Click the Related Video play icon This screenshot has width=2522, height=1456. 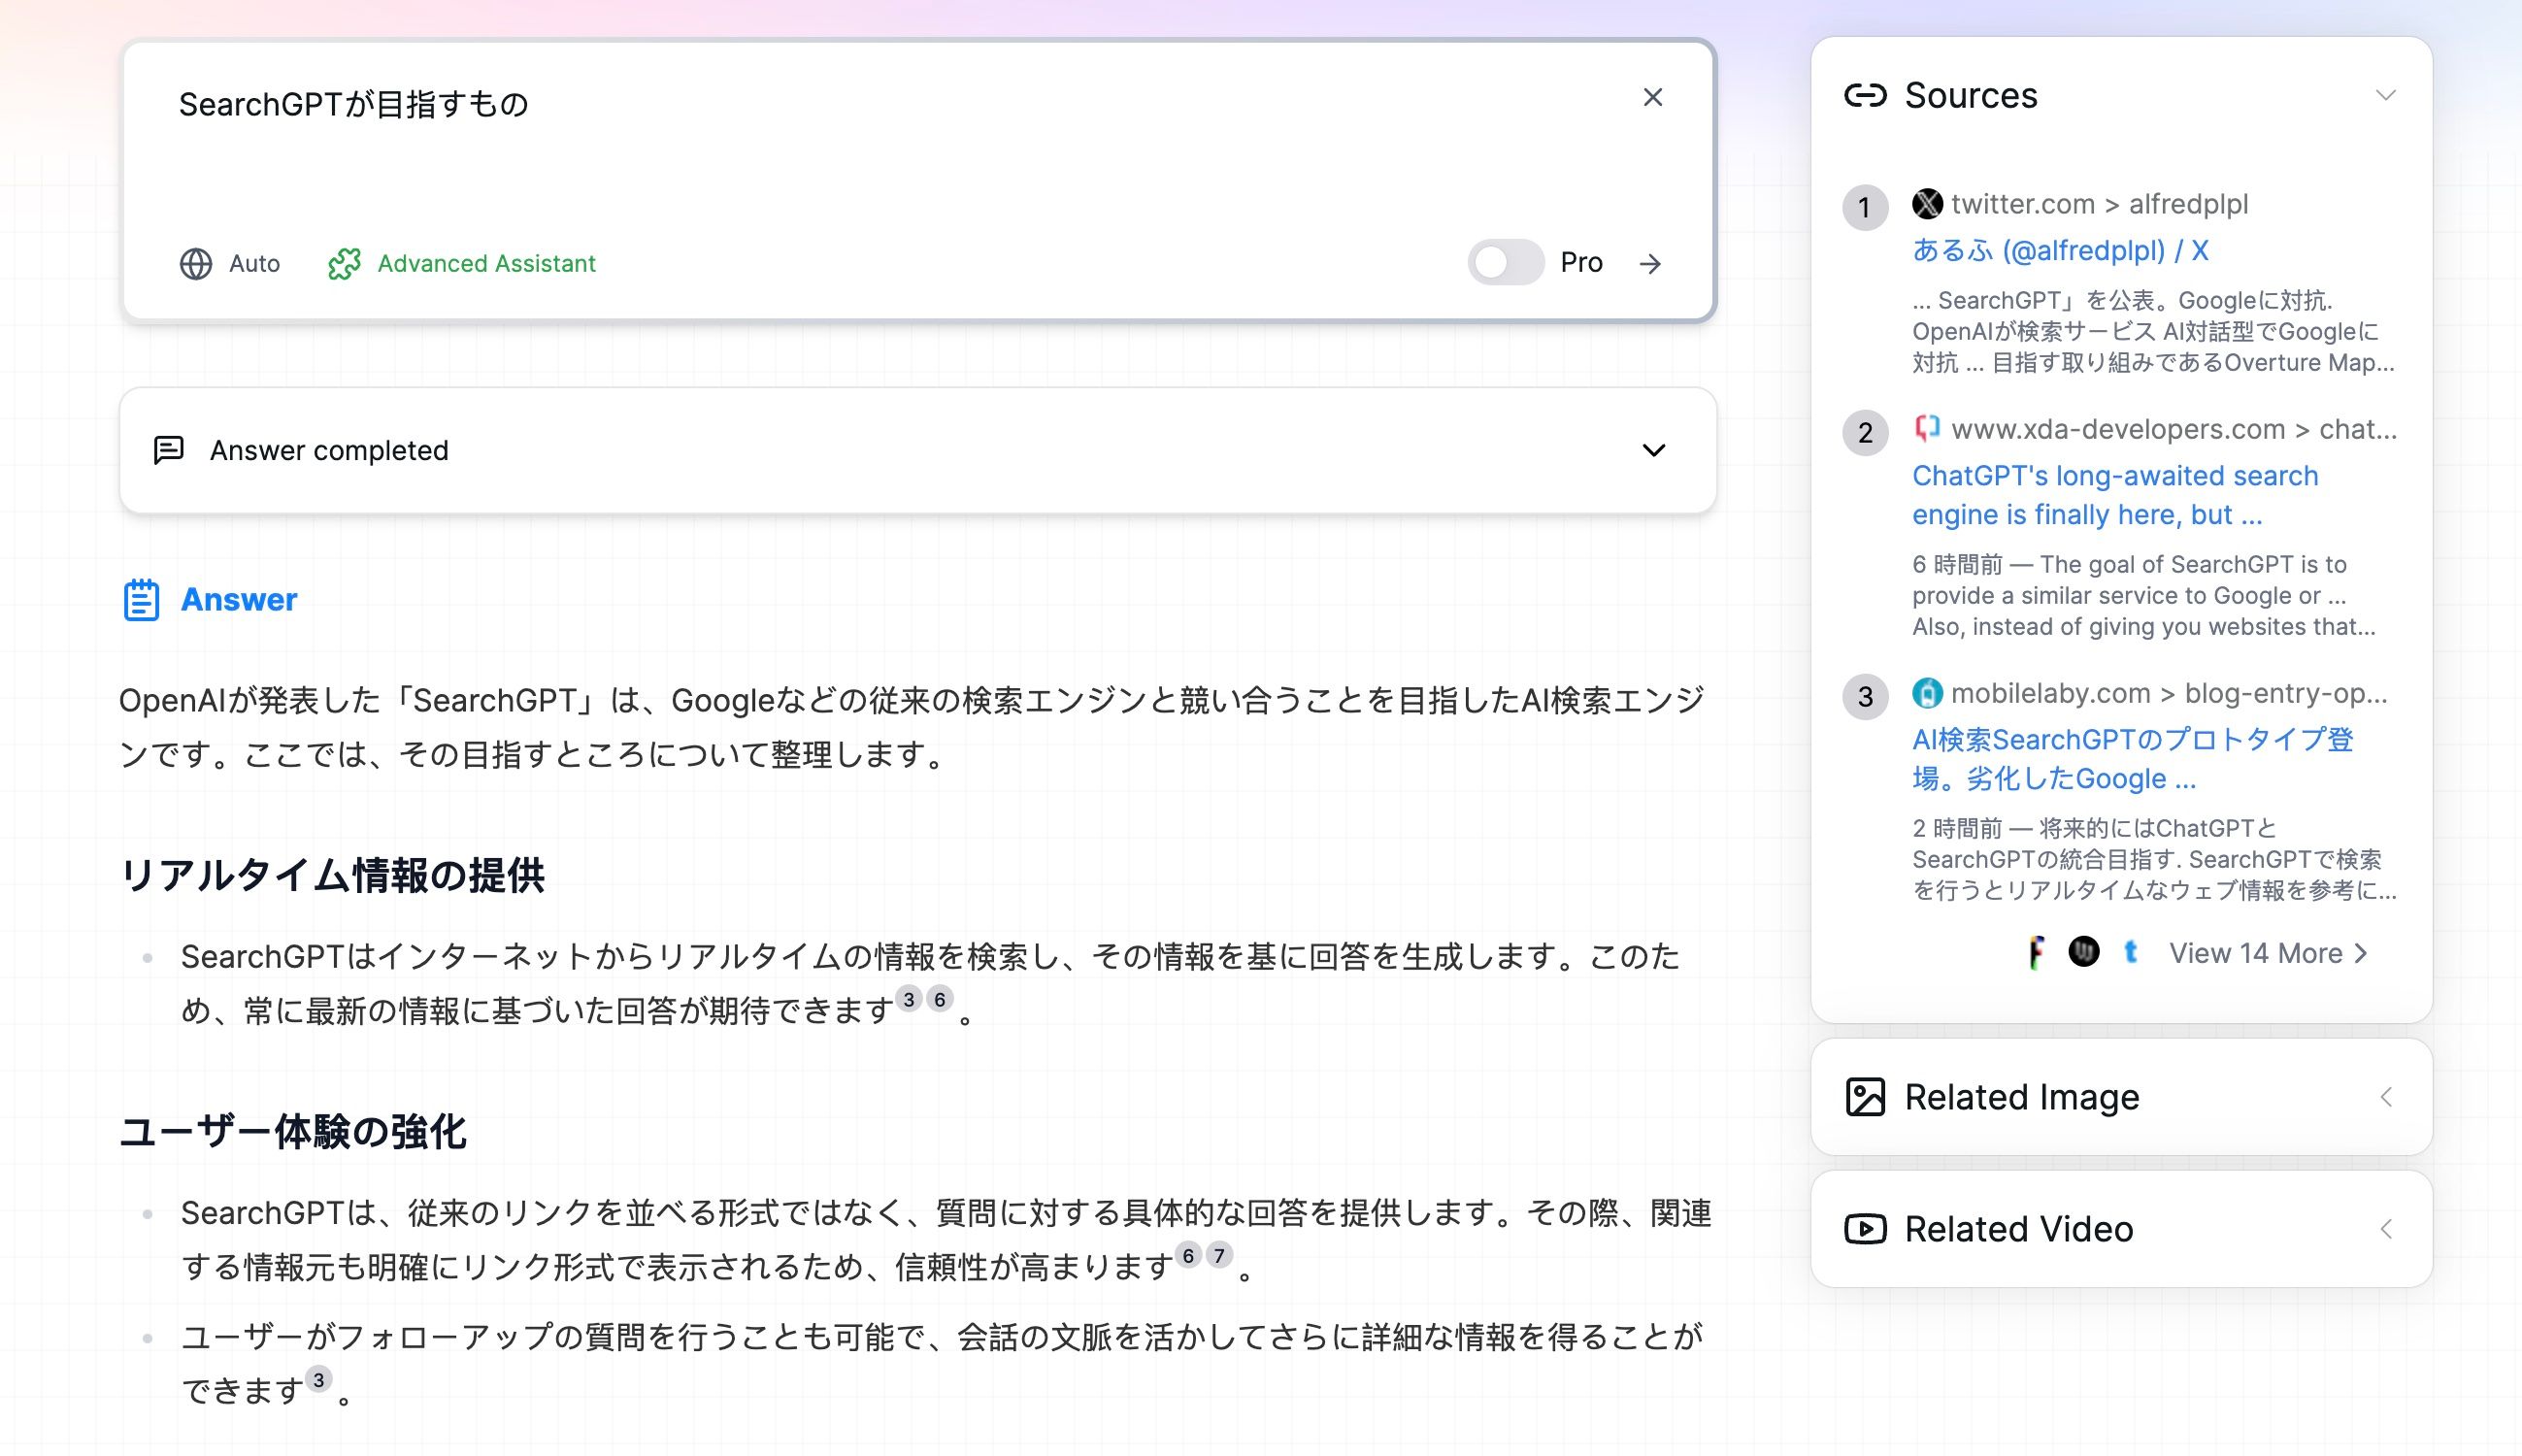point(1865,1229)
